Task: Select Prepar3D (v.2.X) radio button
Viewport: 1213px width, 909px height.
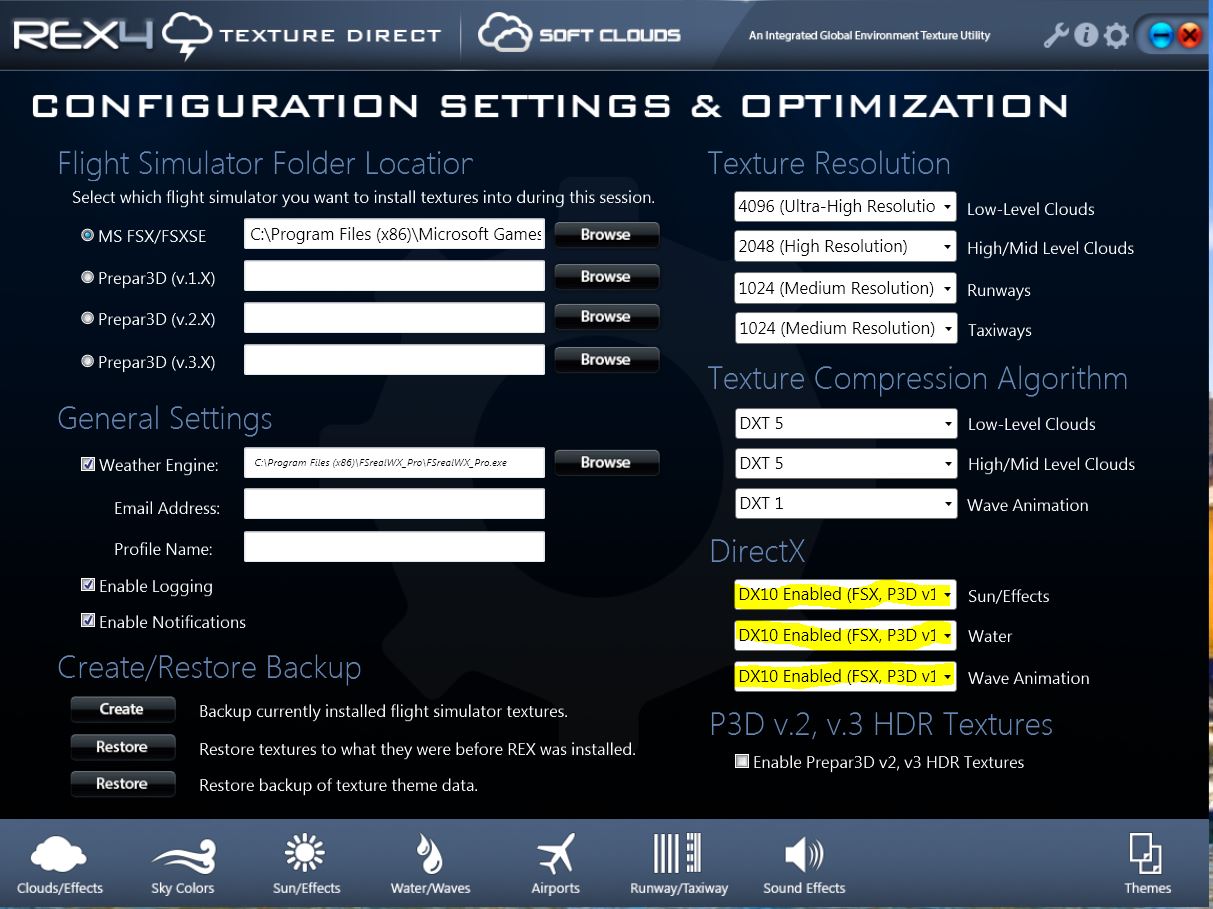Action: (x=87, y=319)
